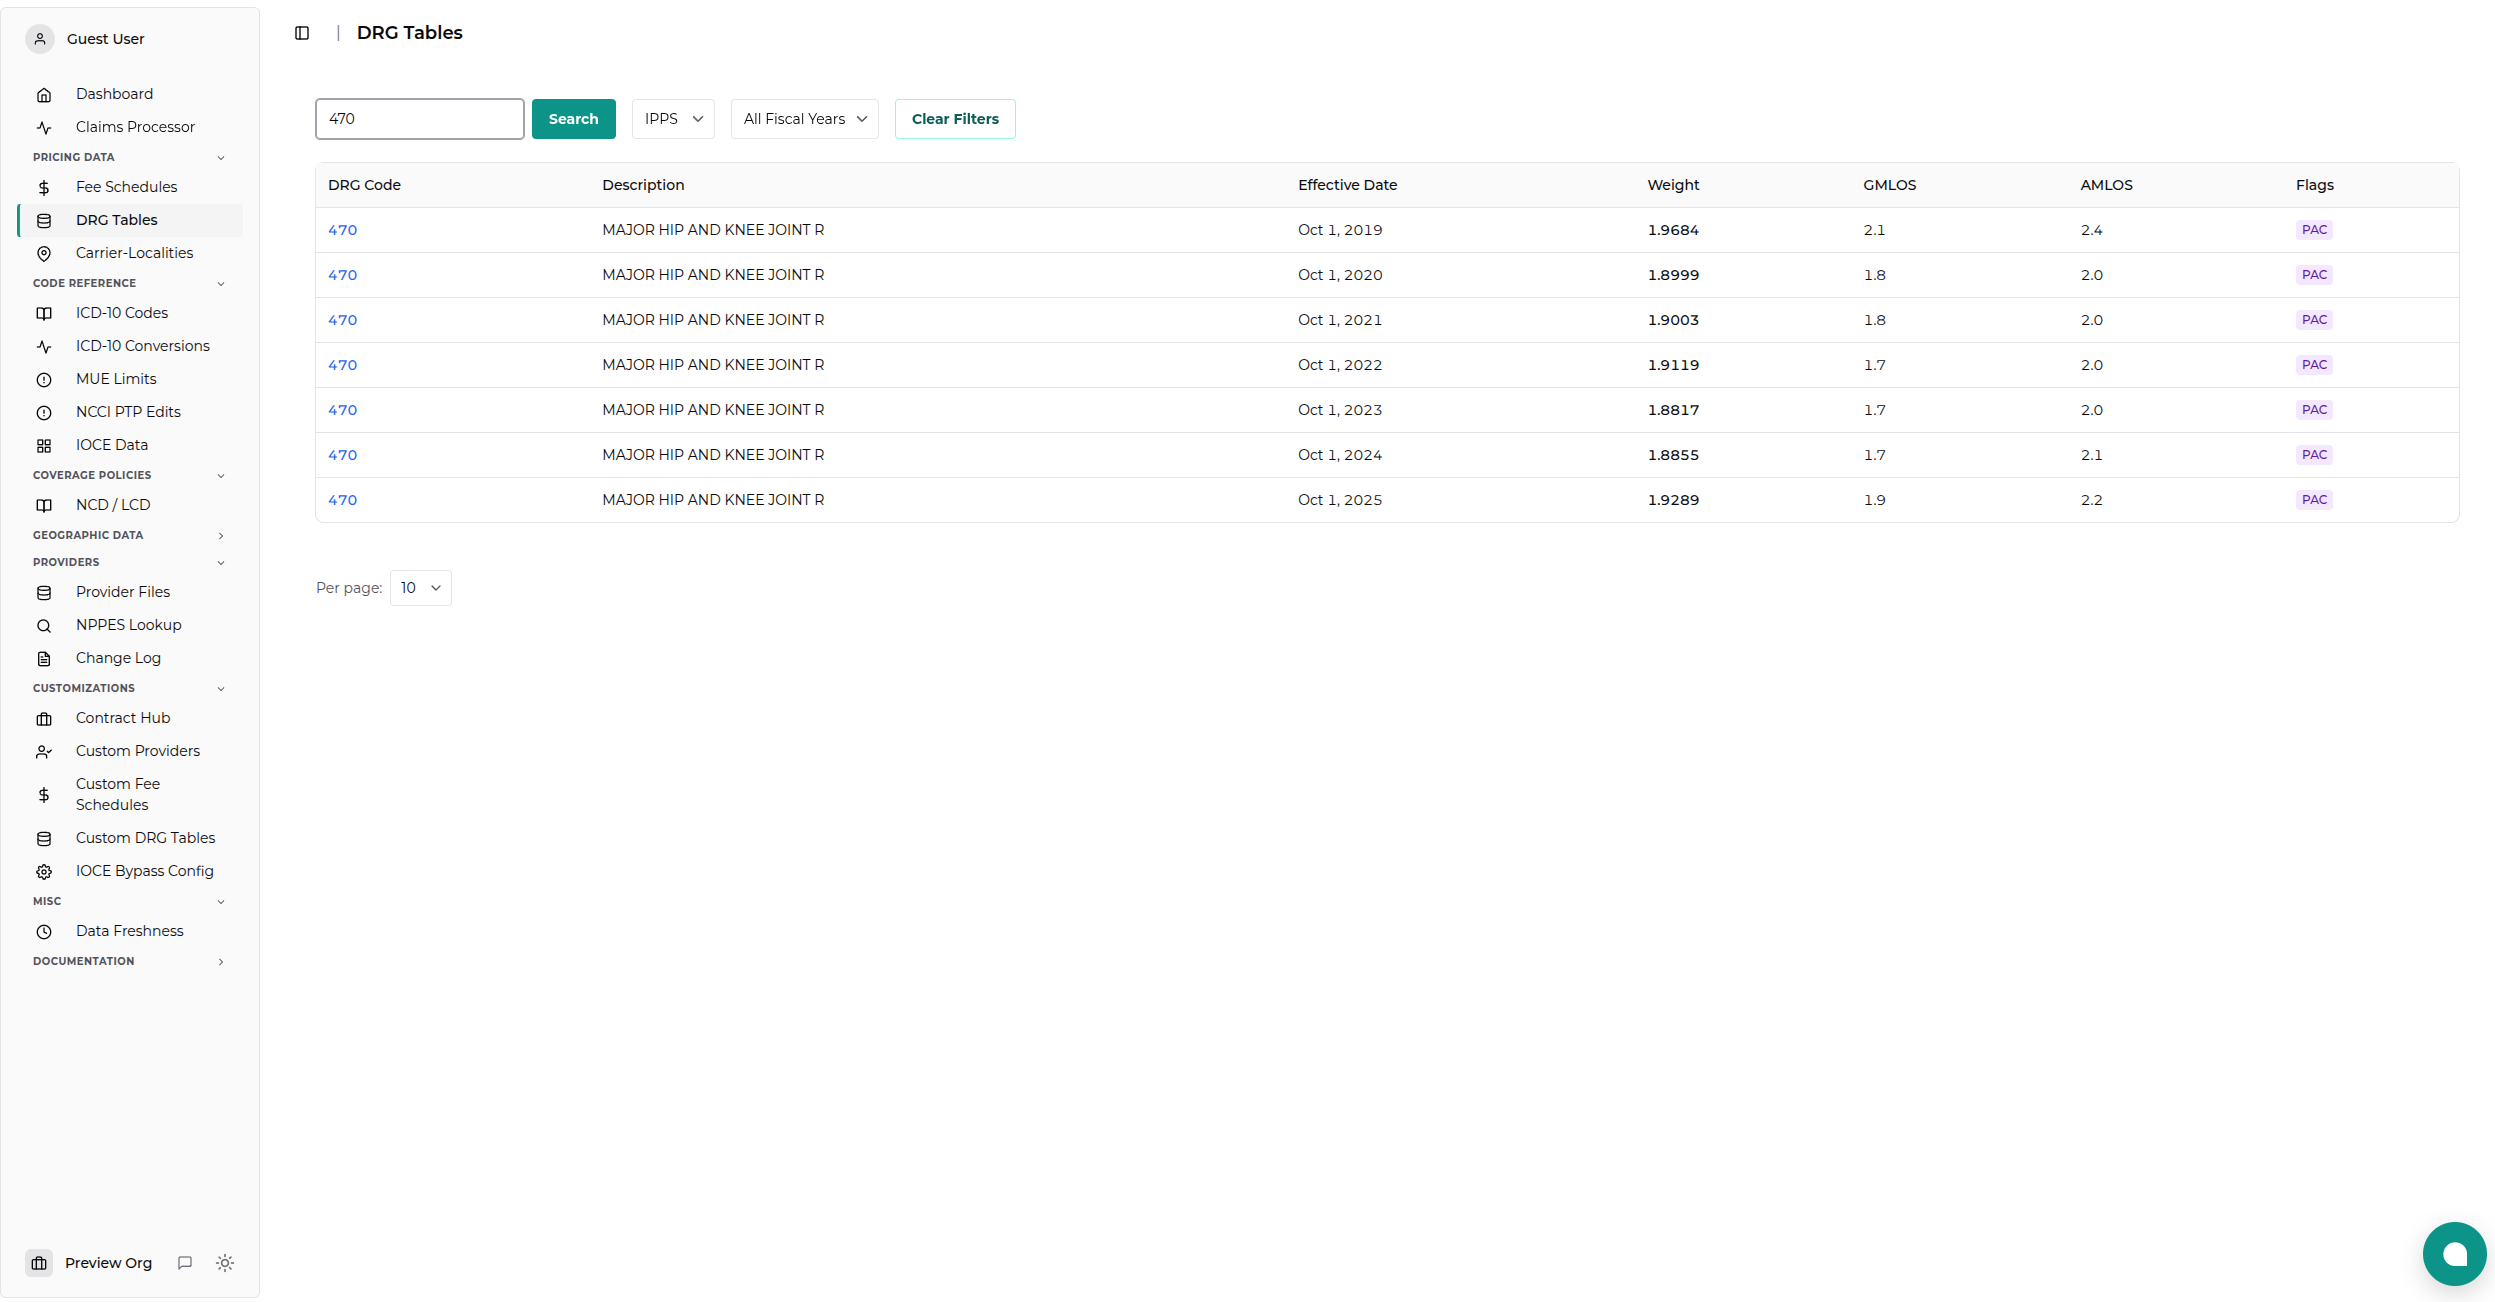Click the ICD-10 Conversions pulse icon
Screen dimensions: 2495x1302
point(44,347)
